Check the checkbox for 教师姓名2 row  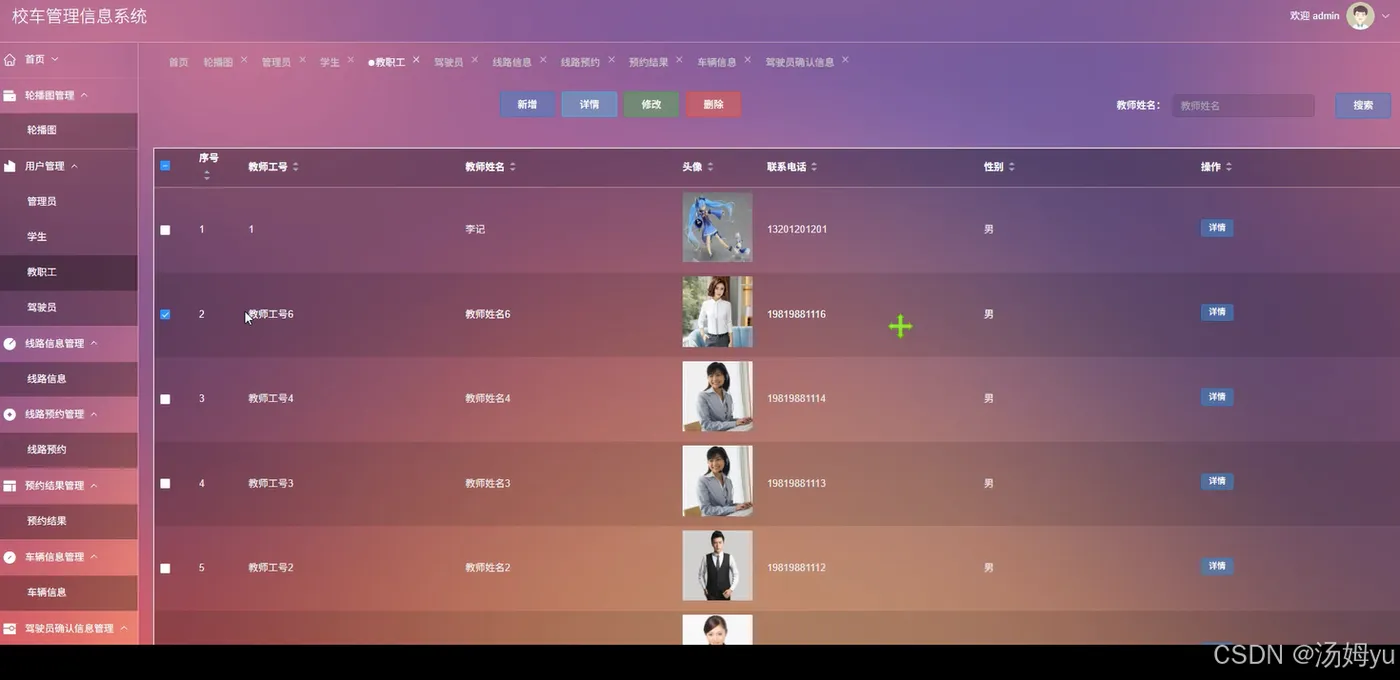[x=165, y=568]
